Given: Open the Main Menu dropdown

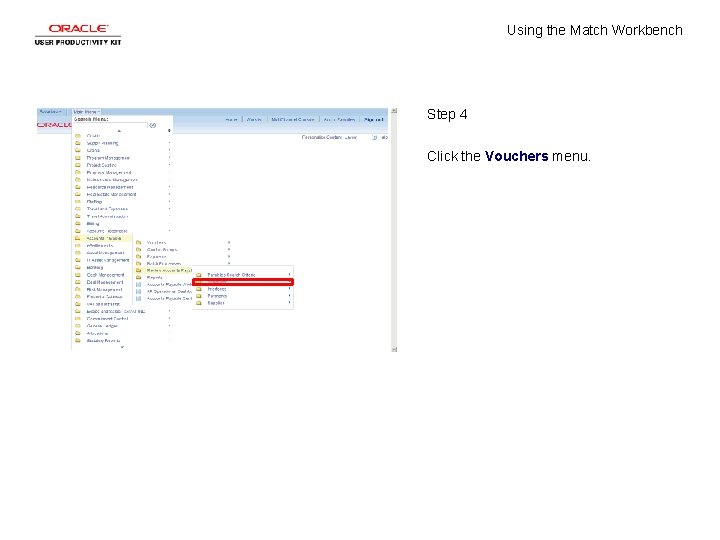Looking at the screenshot, I should [86, 112].
